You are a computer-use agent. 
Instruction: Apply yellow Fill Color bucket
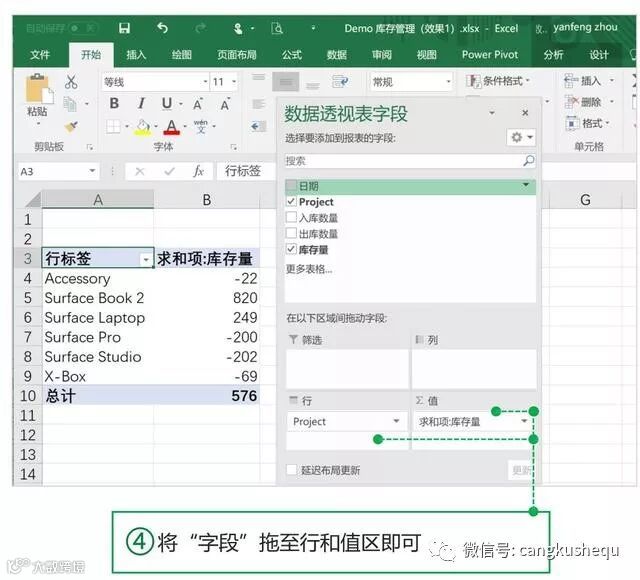[x=142, y=127]
